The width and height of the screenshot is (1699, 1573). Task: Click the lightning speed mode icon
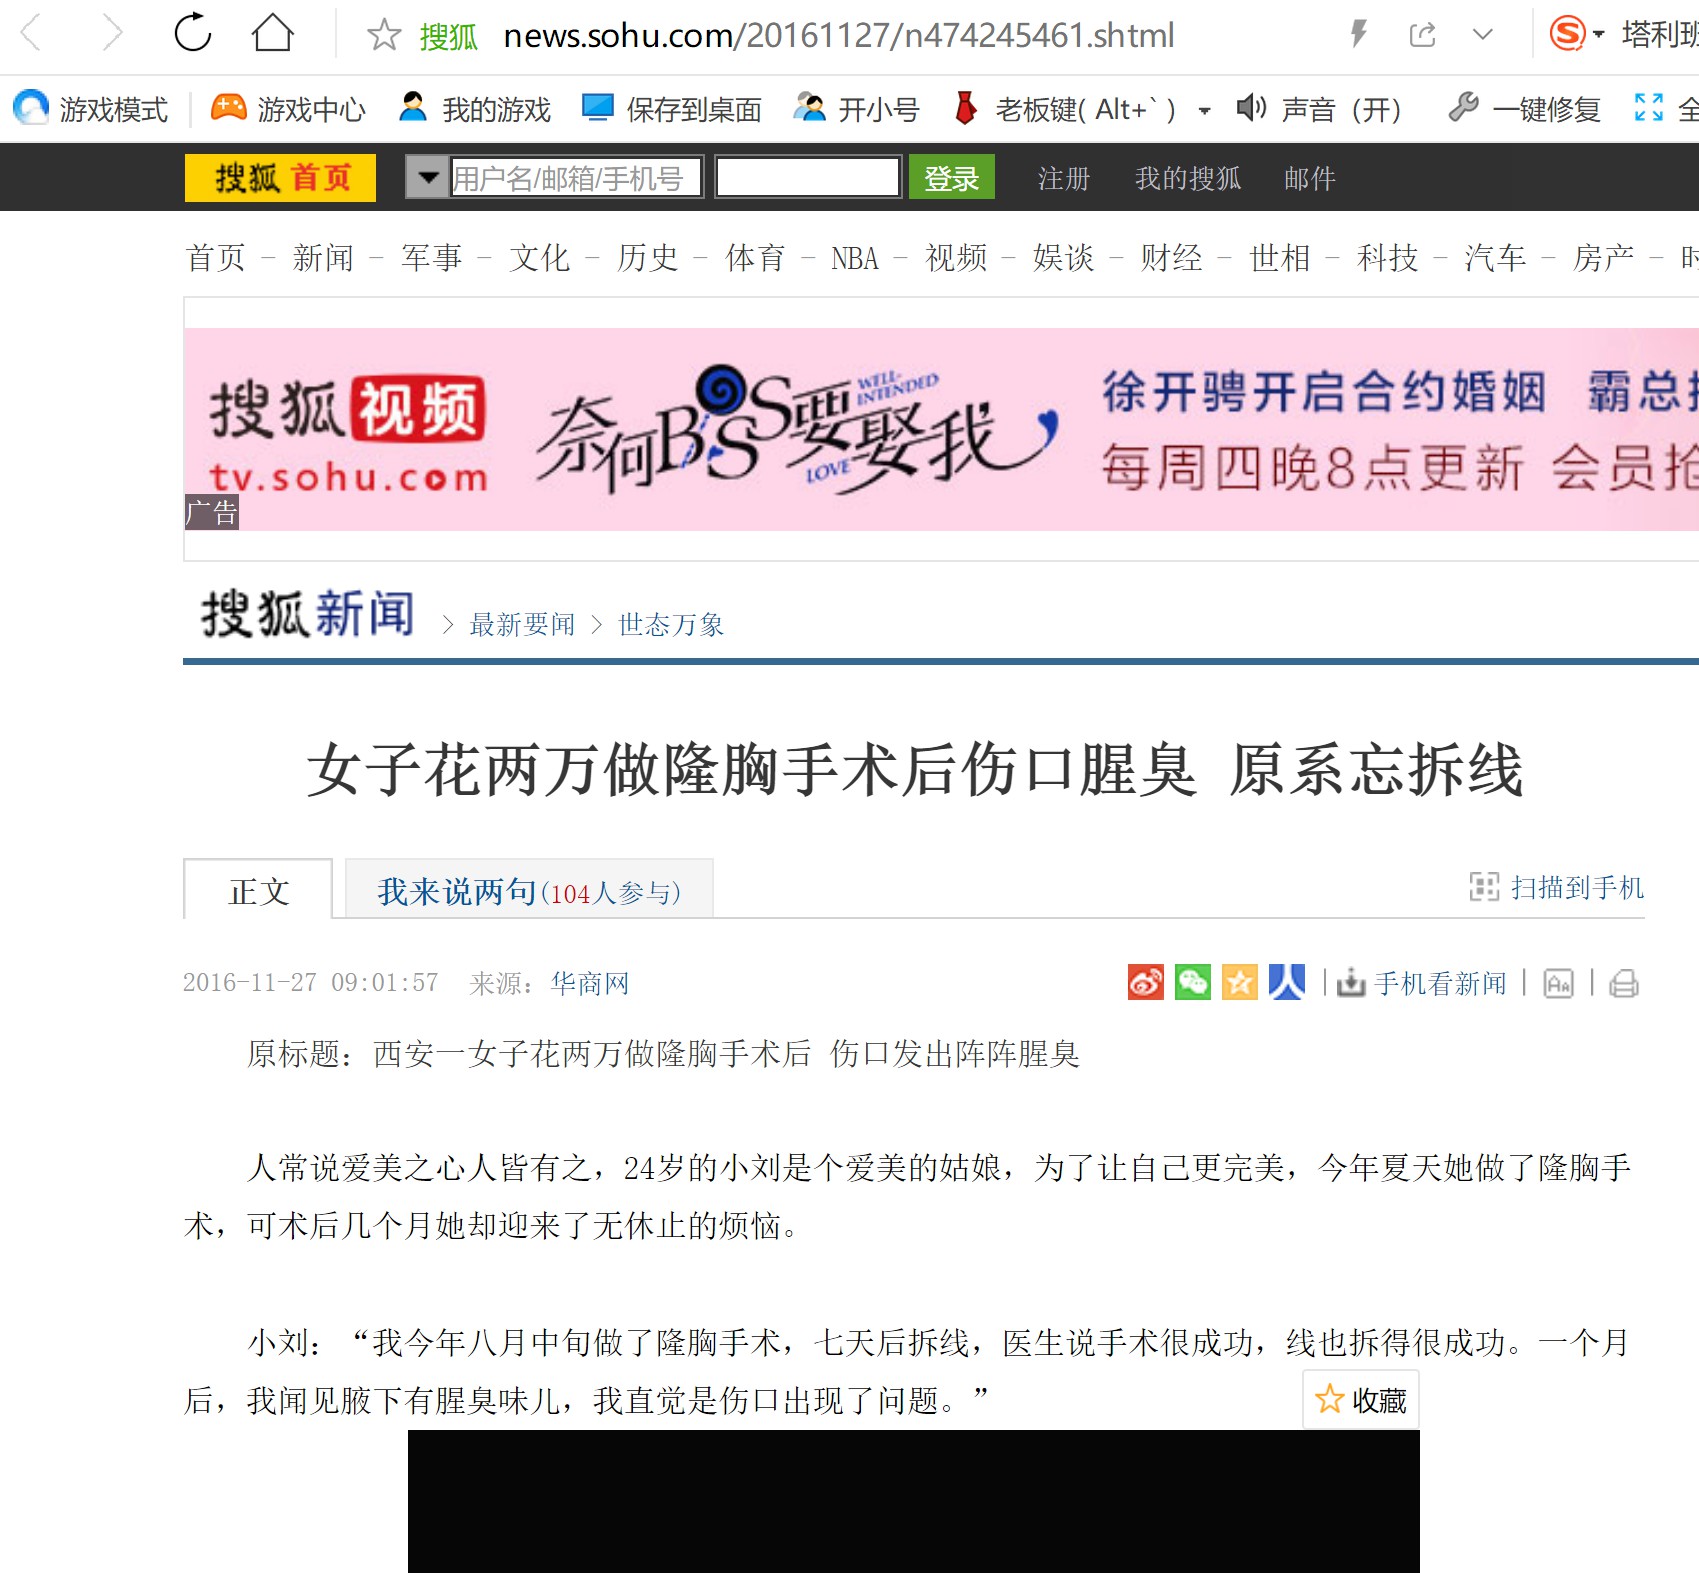[x=1358, y=35]
